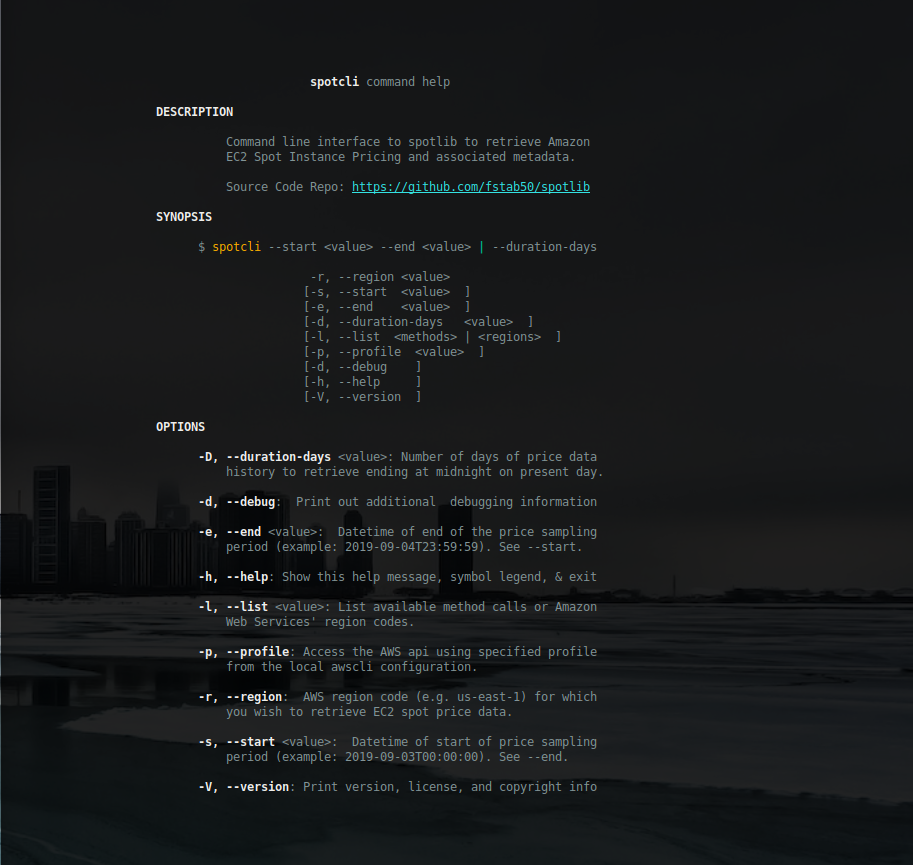Click the bold '-h, --help' option

[233, 577]
